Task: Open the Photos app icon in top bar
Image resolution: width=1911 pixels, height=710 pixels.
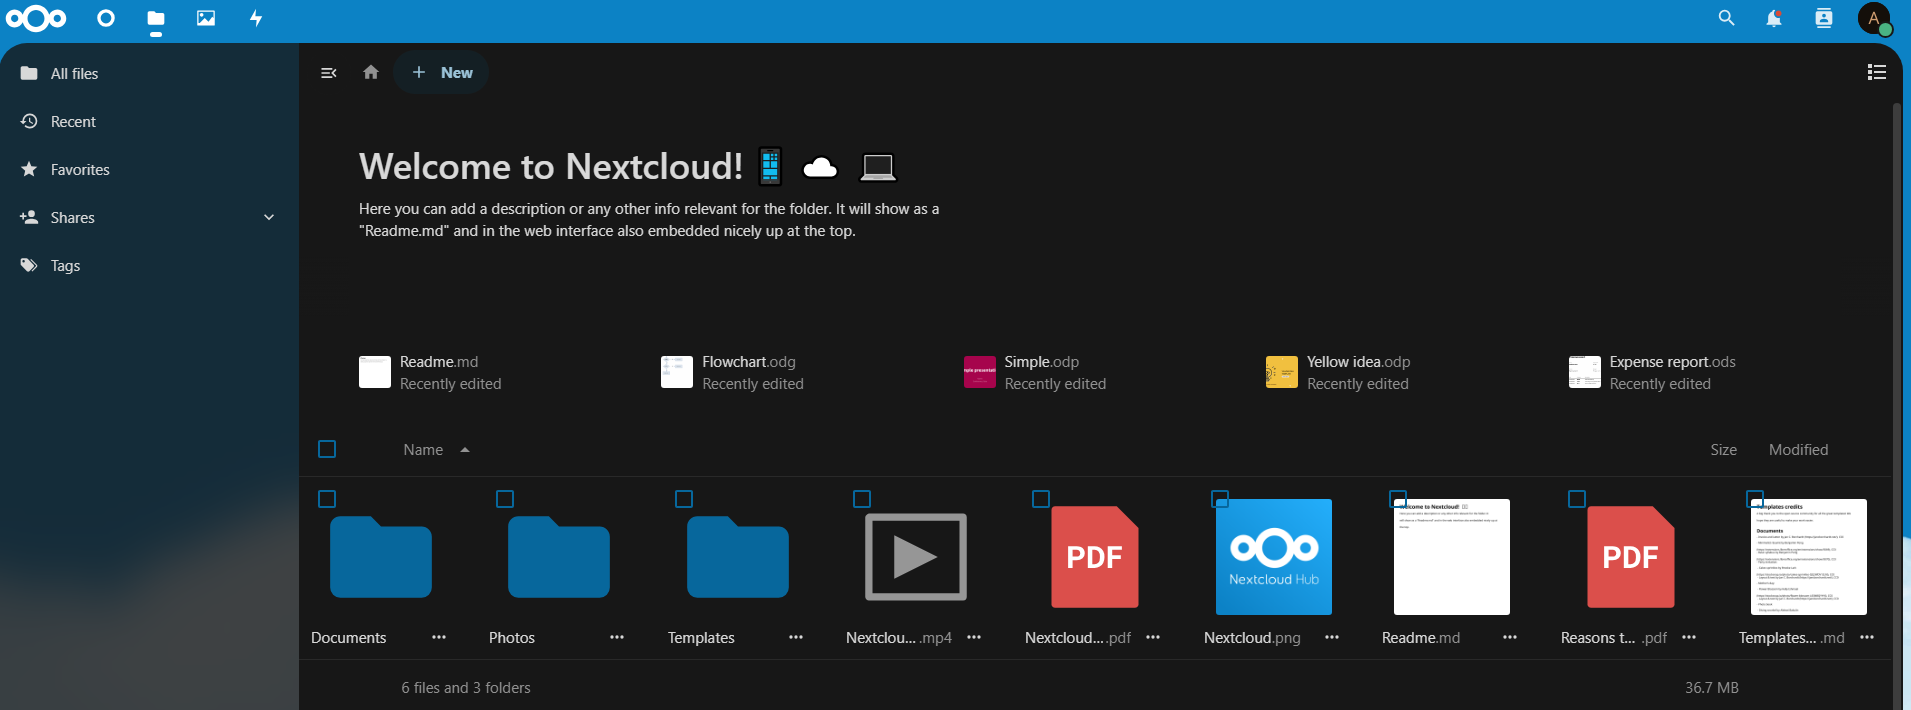Action: coord(206,18)
